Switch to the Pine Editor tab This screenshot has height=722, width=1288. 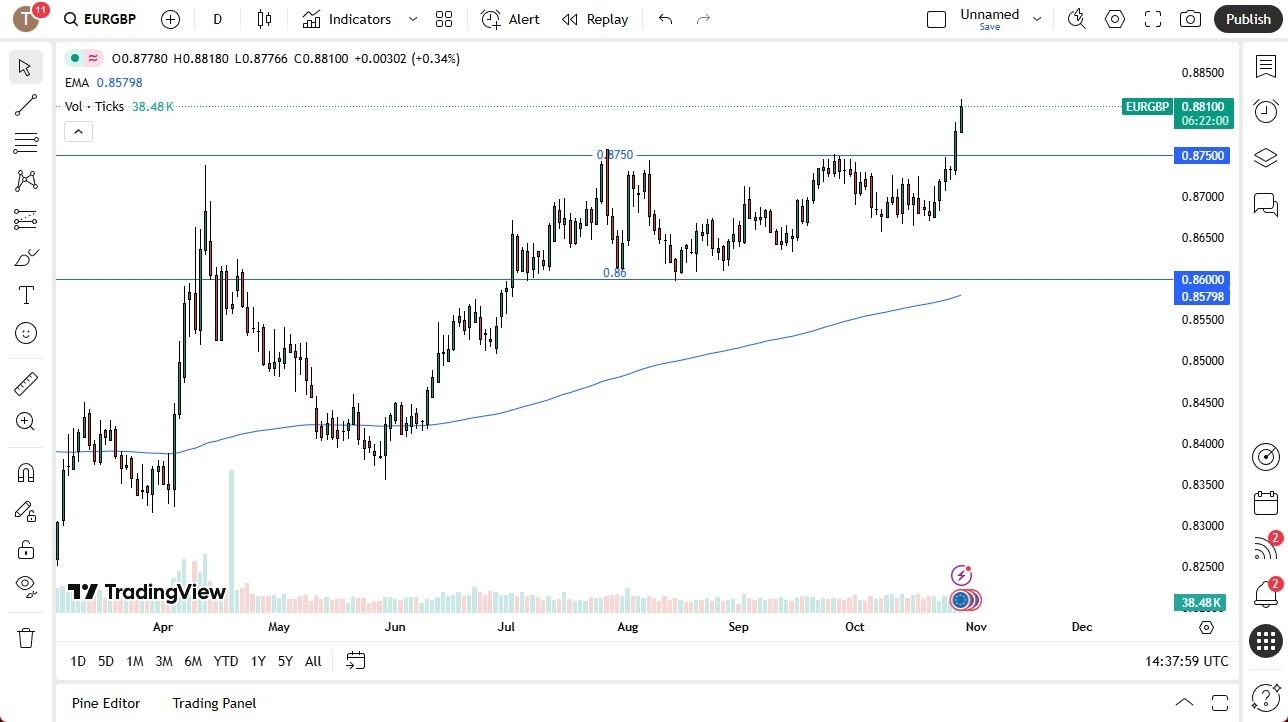coord(105,703)
